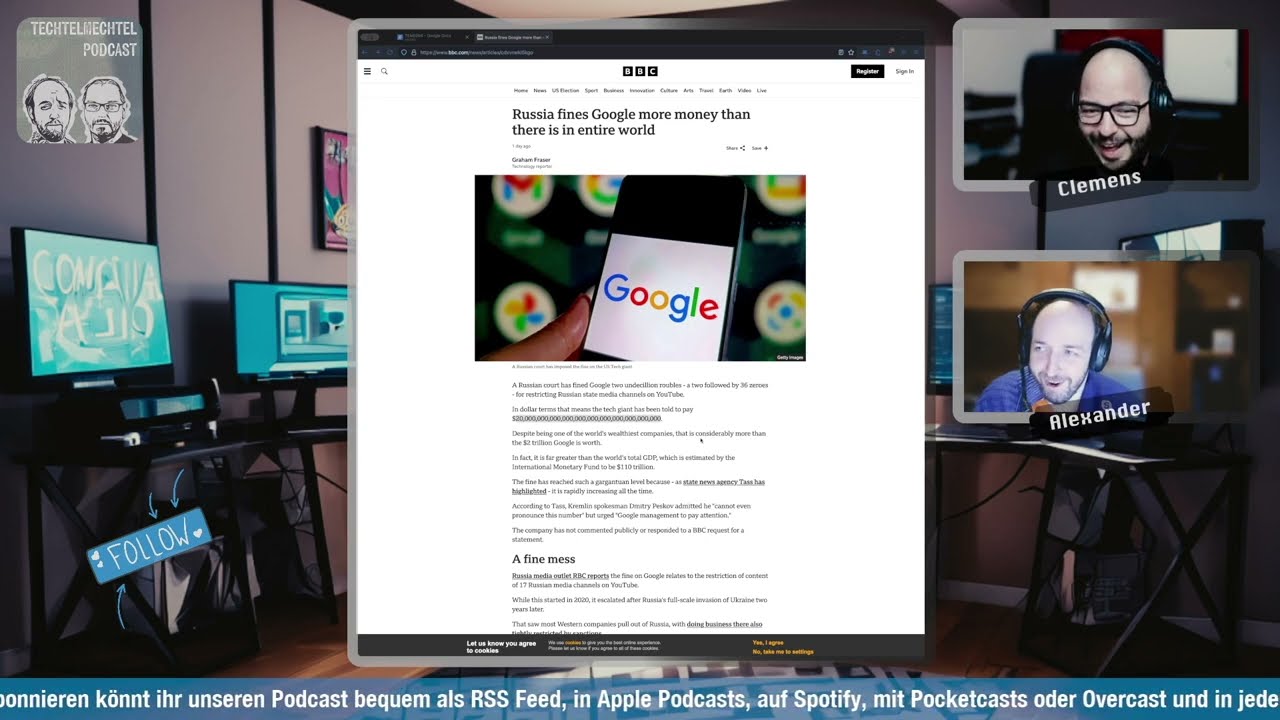Open the 'doing business there also' link
Viewport: 1280px width, 720px height.
pyautogui.click(x=724, y=624)
